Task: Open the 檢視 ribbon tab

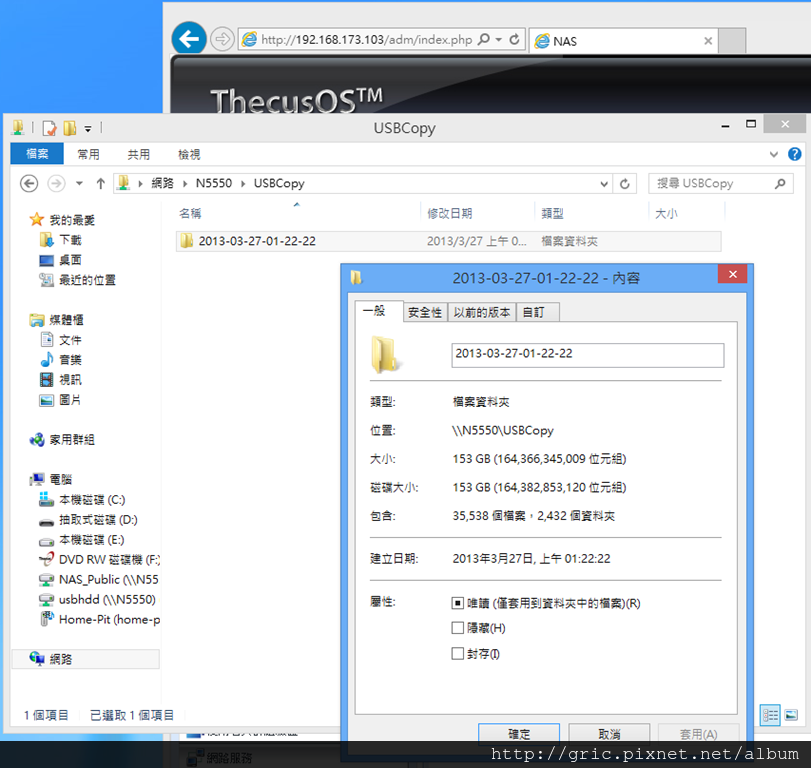Action: click(x=189, y=154)
